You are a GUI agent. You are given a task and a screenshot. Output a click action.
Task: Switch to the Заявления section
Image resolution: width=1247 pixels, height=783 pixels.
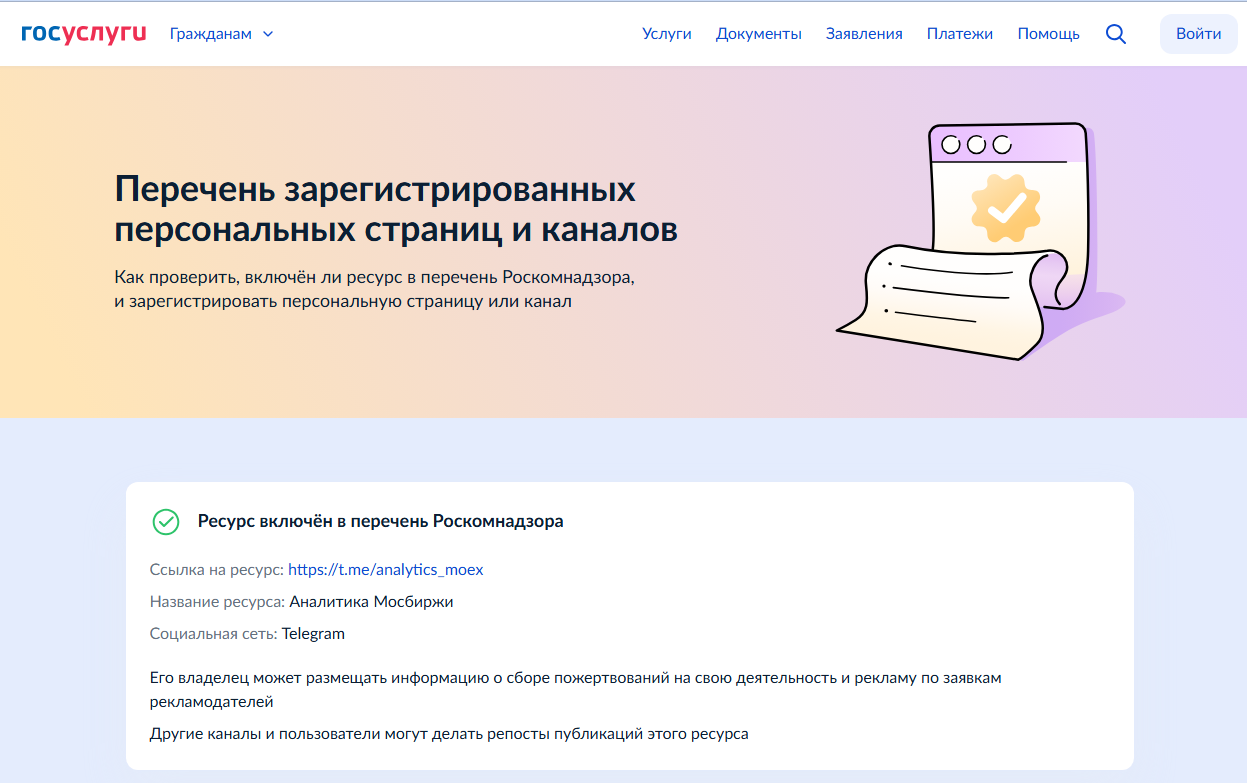click(864, 33)
